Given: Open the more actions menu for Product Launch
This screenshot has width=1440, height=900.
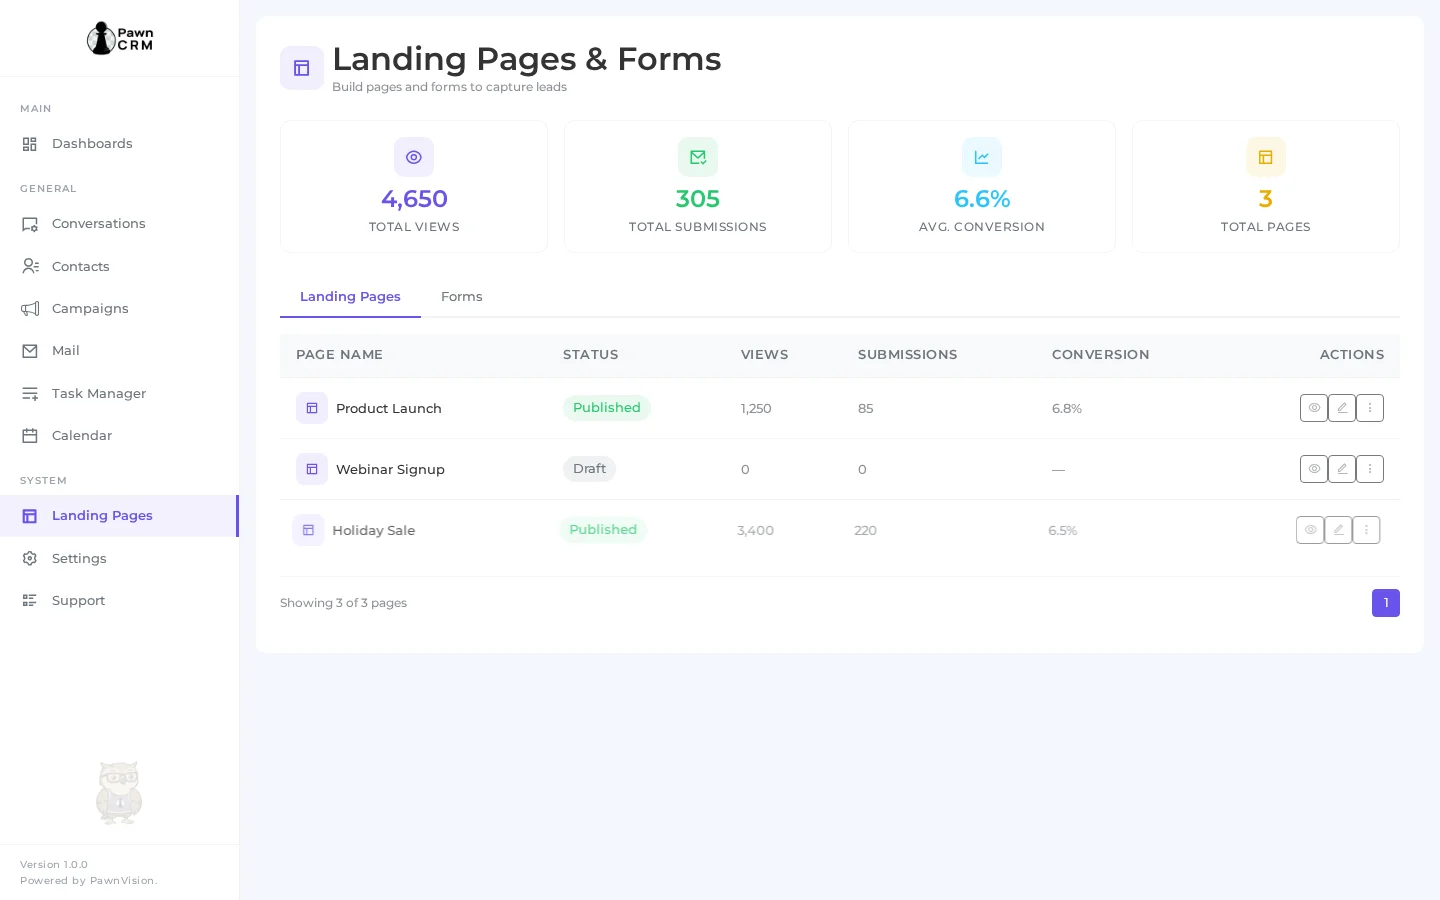Looking at the screenshot, I should [x=1370, y=408].
